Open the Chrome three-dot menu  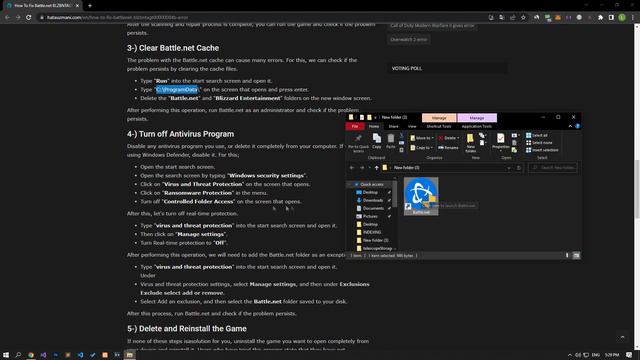[633, 18]
